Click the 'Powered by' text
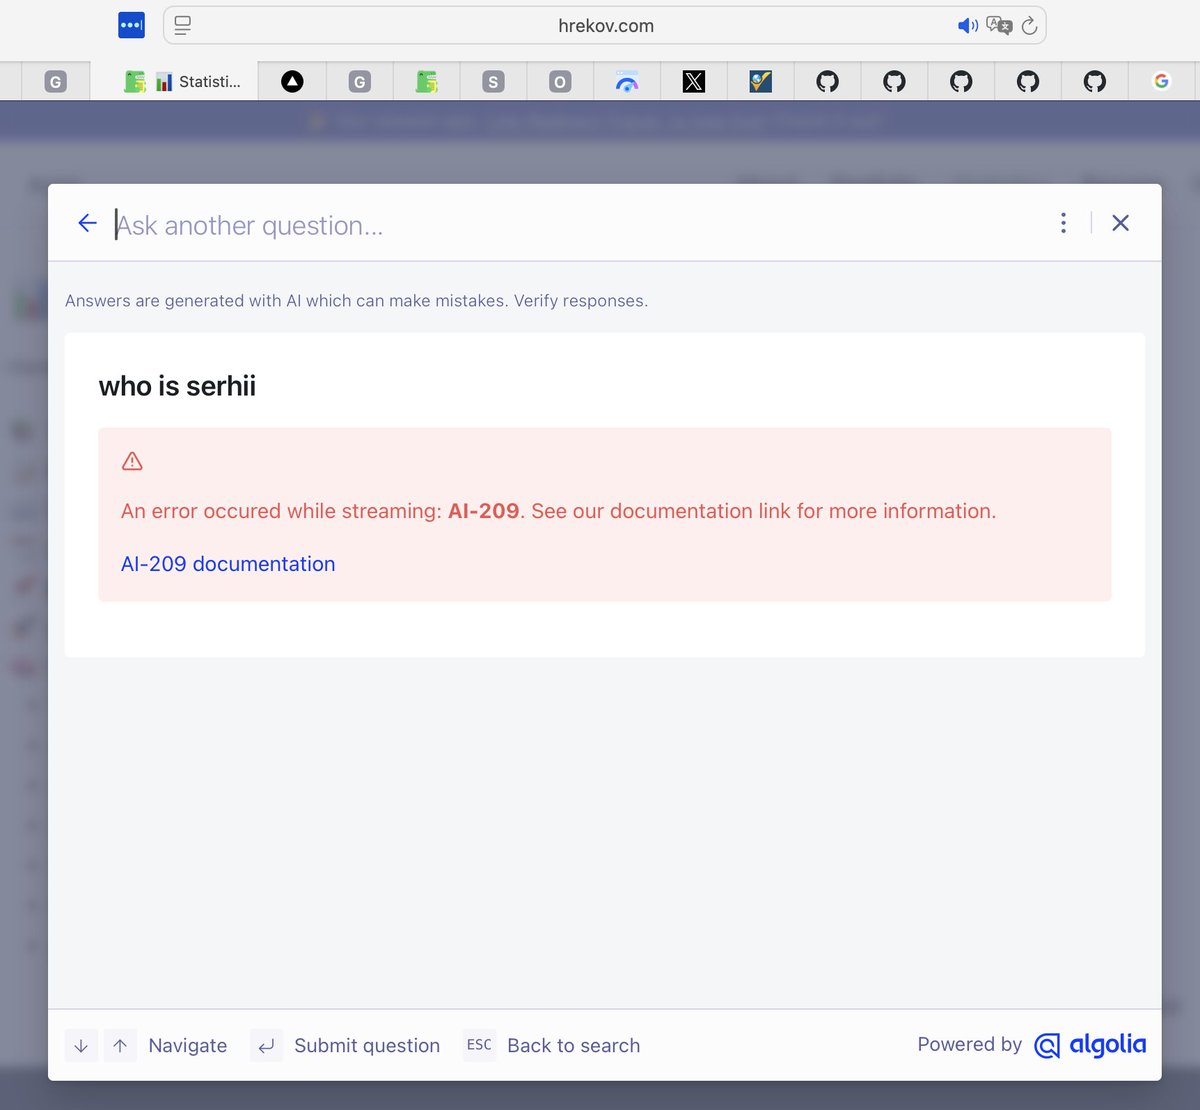The image size is (1200, 1110). (970, 1045)
